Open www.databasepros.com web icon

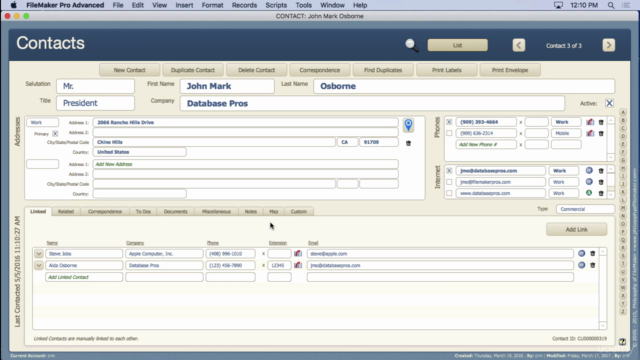tap(589, 193)
